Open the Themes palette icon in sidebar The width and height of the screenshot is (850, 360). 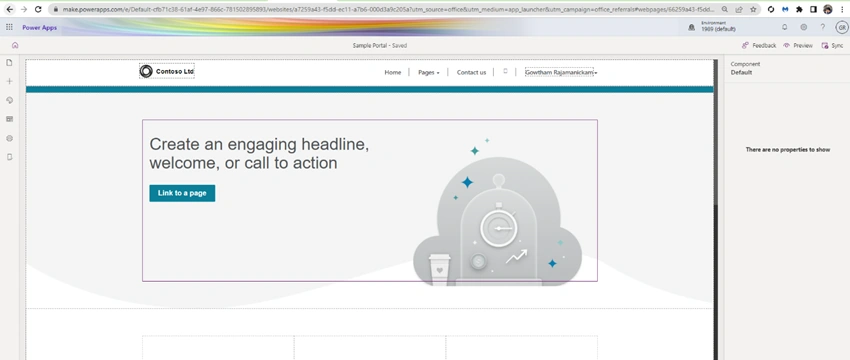[x=9, y=100]
